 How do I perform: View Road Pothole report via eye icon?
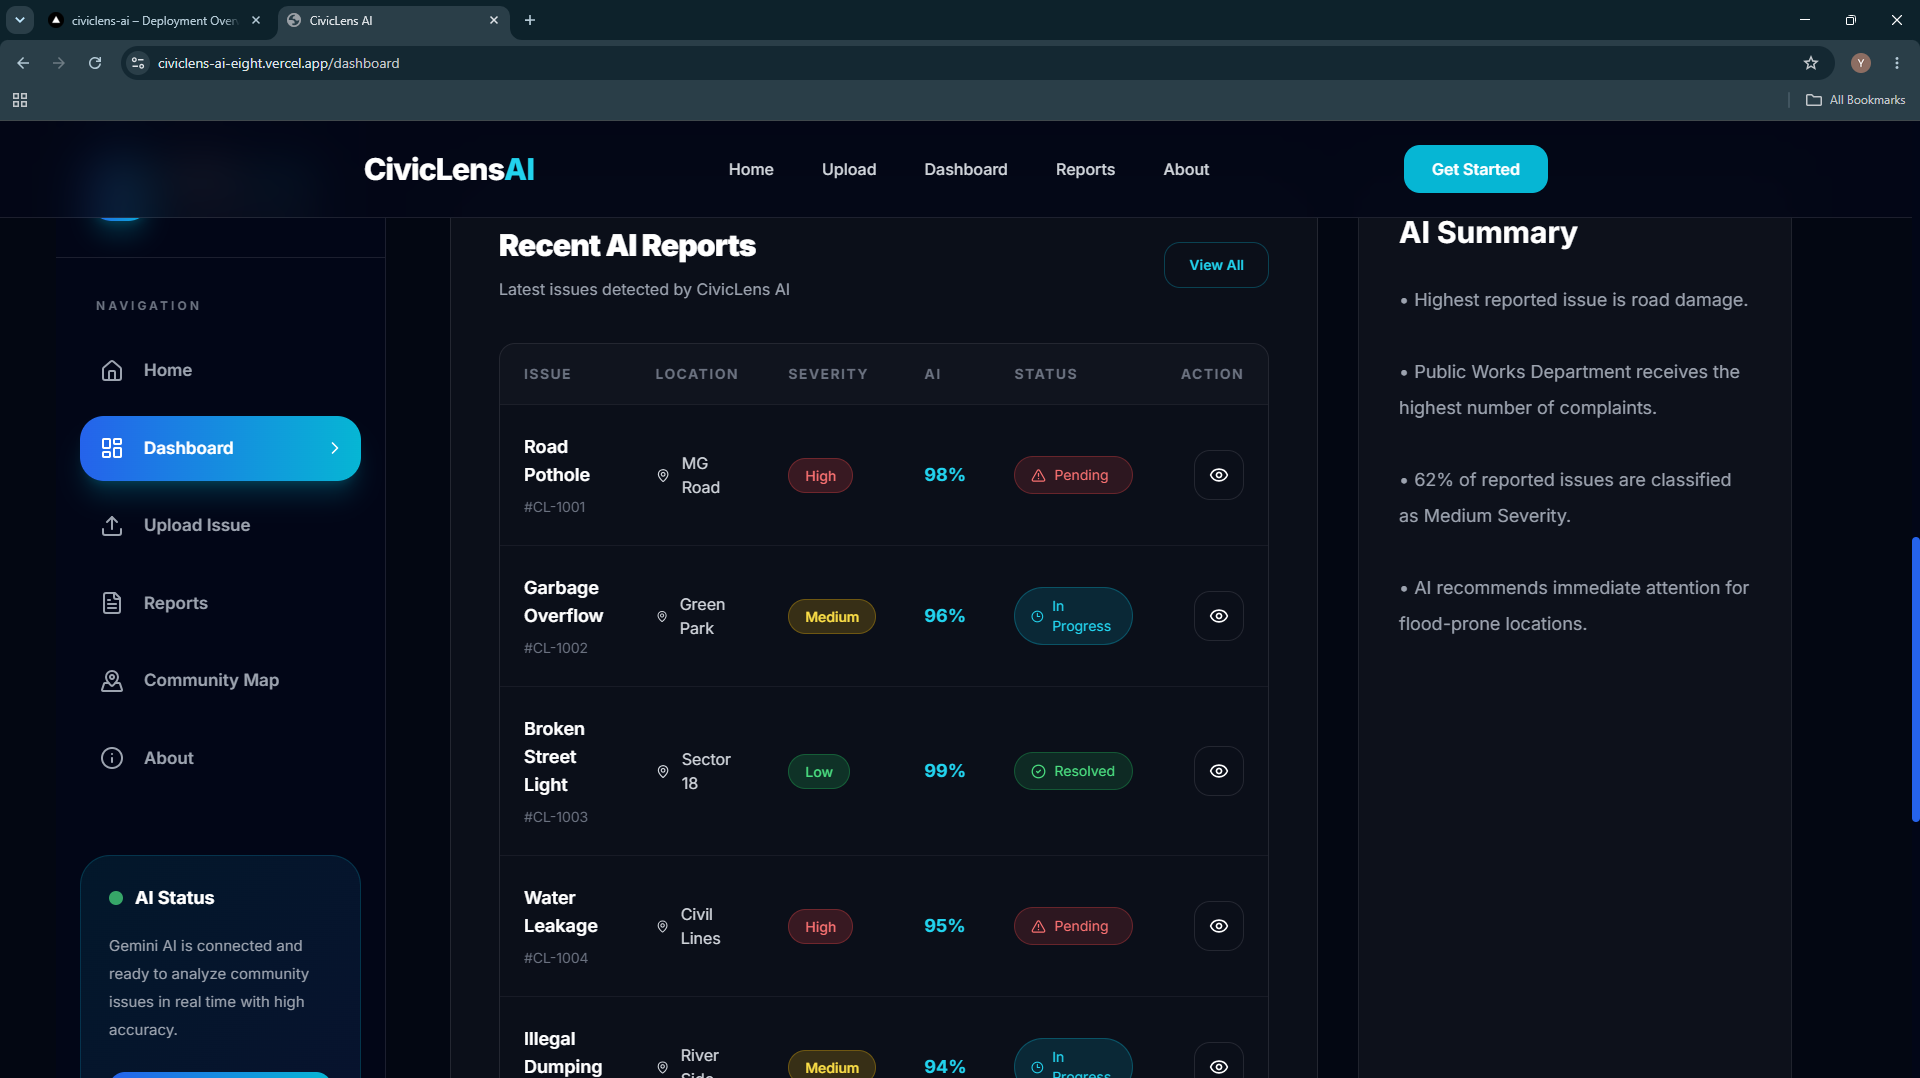coord(1218,475)
